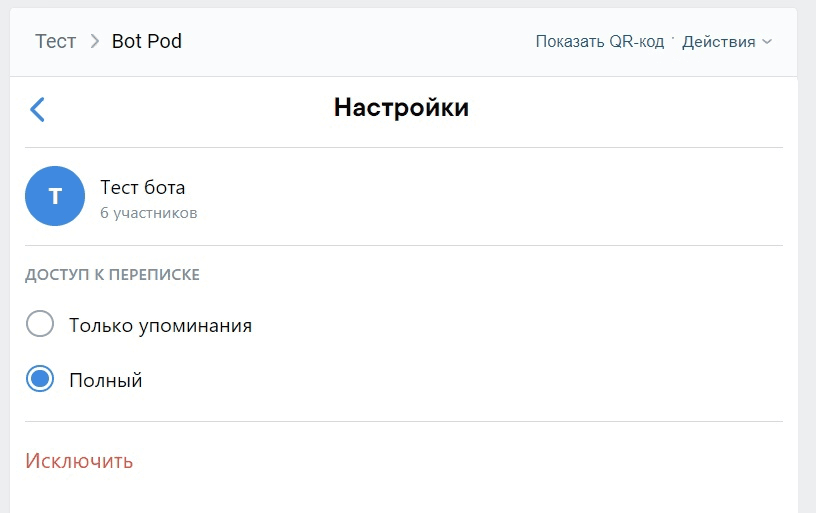Click the blue "T" chat avatar
This screenshot has width=816, height=513.
point(55,196)
